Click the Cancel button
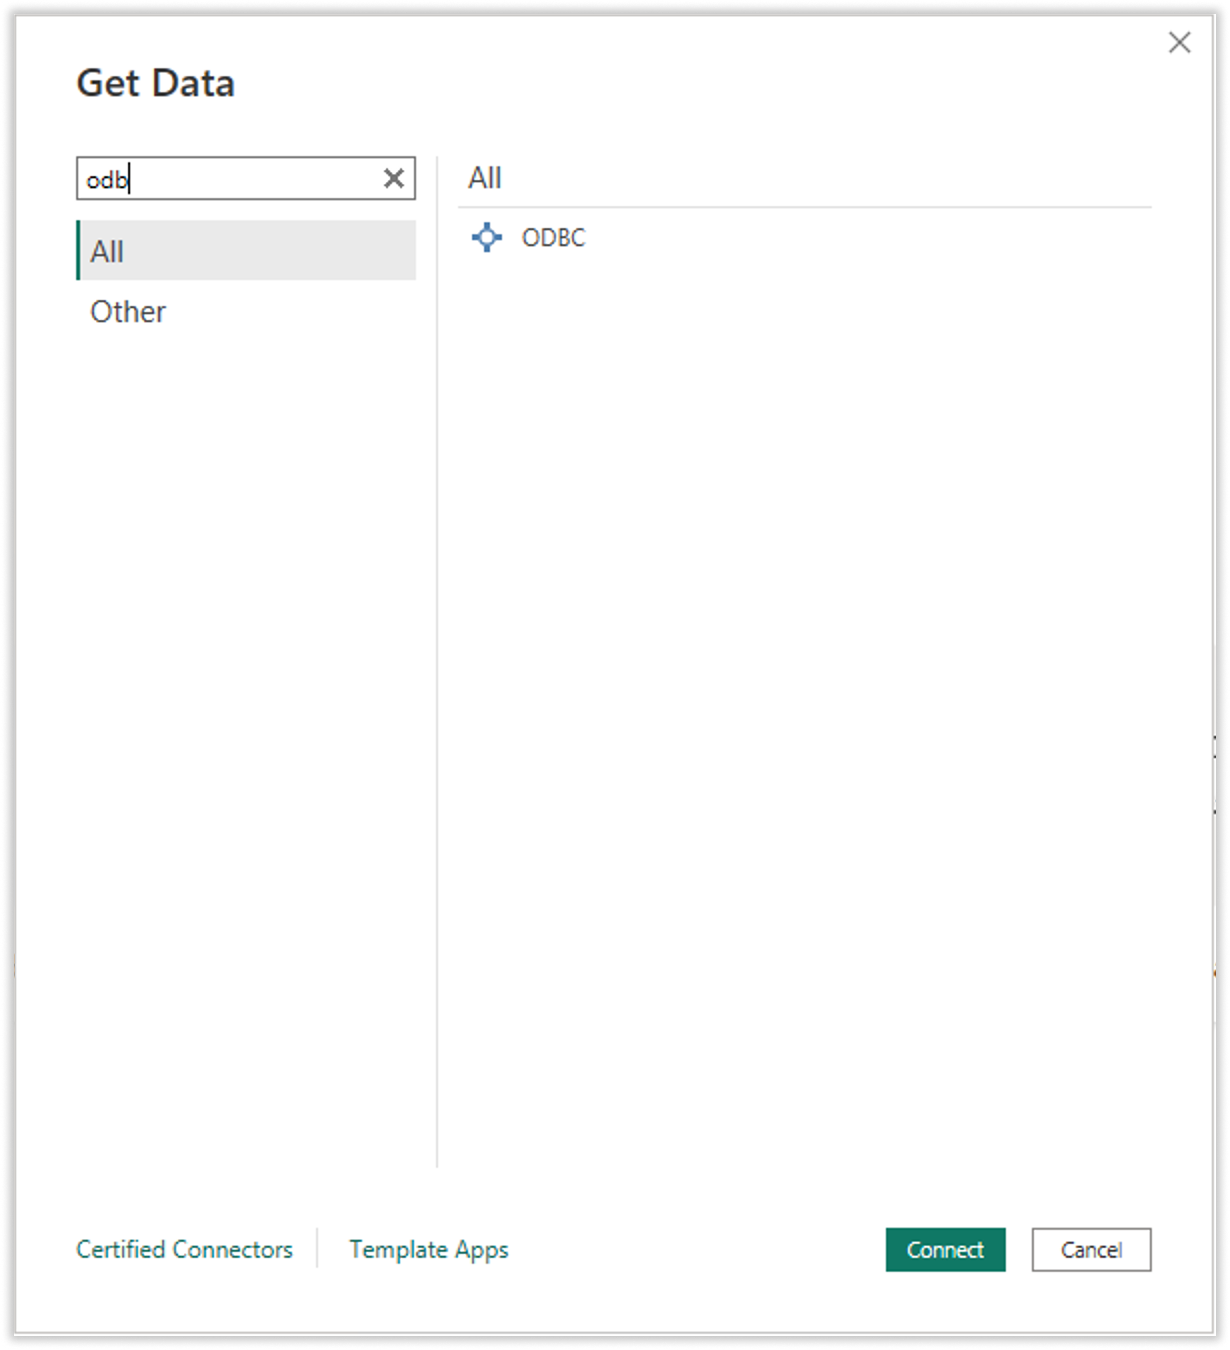Image resolution: width=1230 pixels, height=1350 pixels. [1091, 1250]
